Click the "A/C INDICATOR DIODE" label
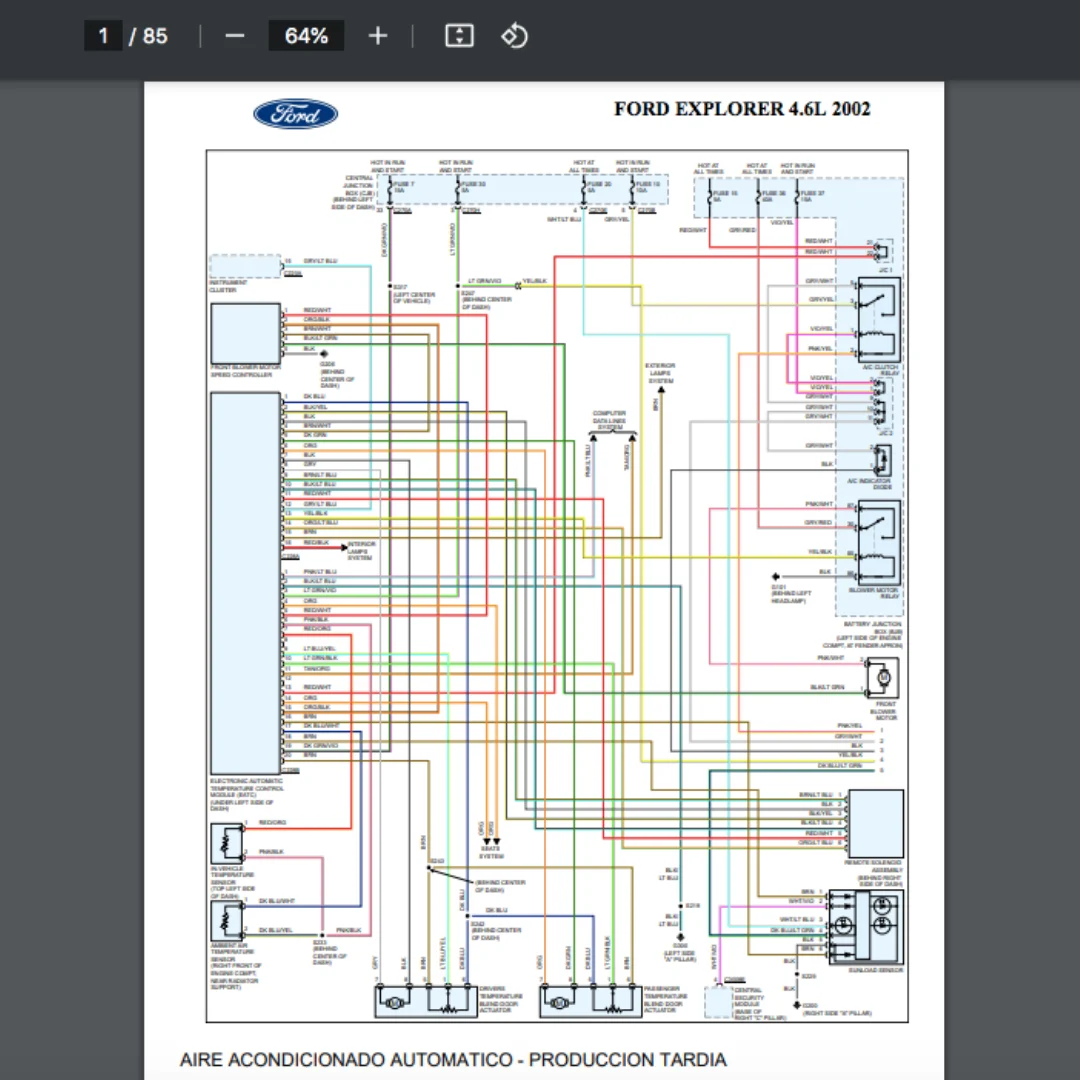 870,484
